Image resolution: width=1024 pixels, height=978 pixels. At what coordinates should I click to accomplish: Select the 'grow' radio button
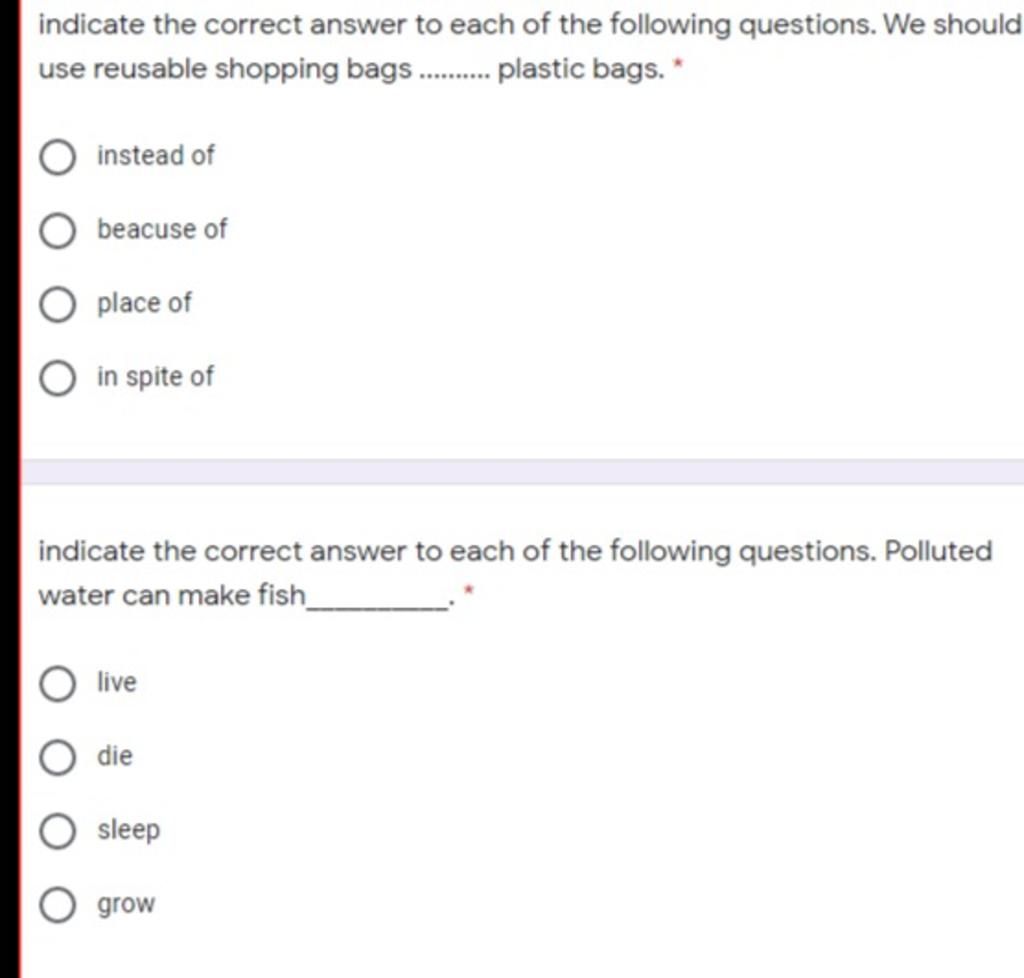pos(58,905)
